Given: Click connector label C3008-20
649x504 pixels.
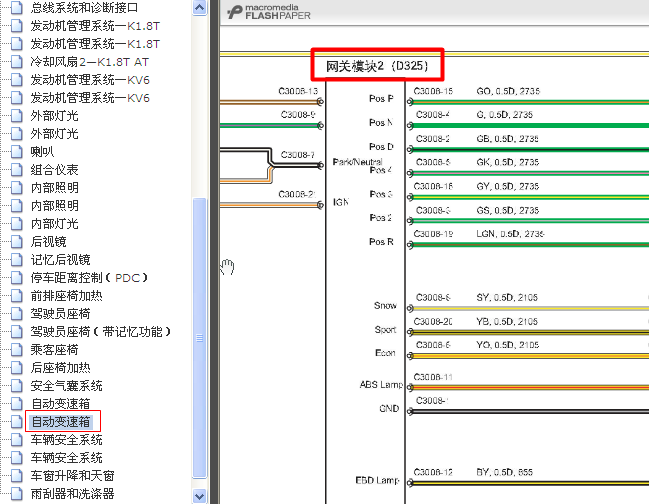Looking at the screenshot, I should pos(433,322).
